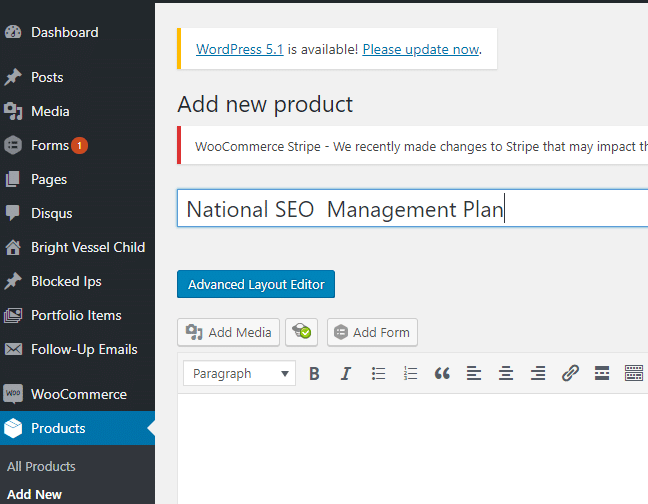Click the product name text field

point(412,209)
